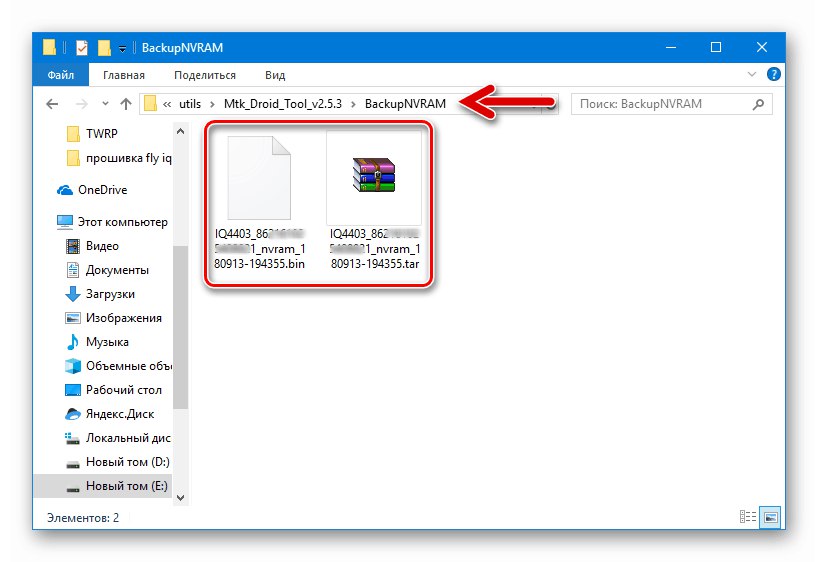Click the Объемные объекты cube icon
Screen dimensions: 818x562
click(x=73, y=366)
